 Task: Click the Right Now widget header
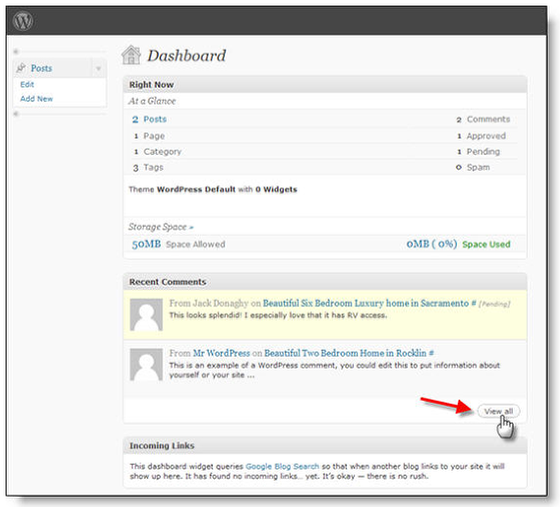tap(325, 85)
